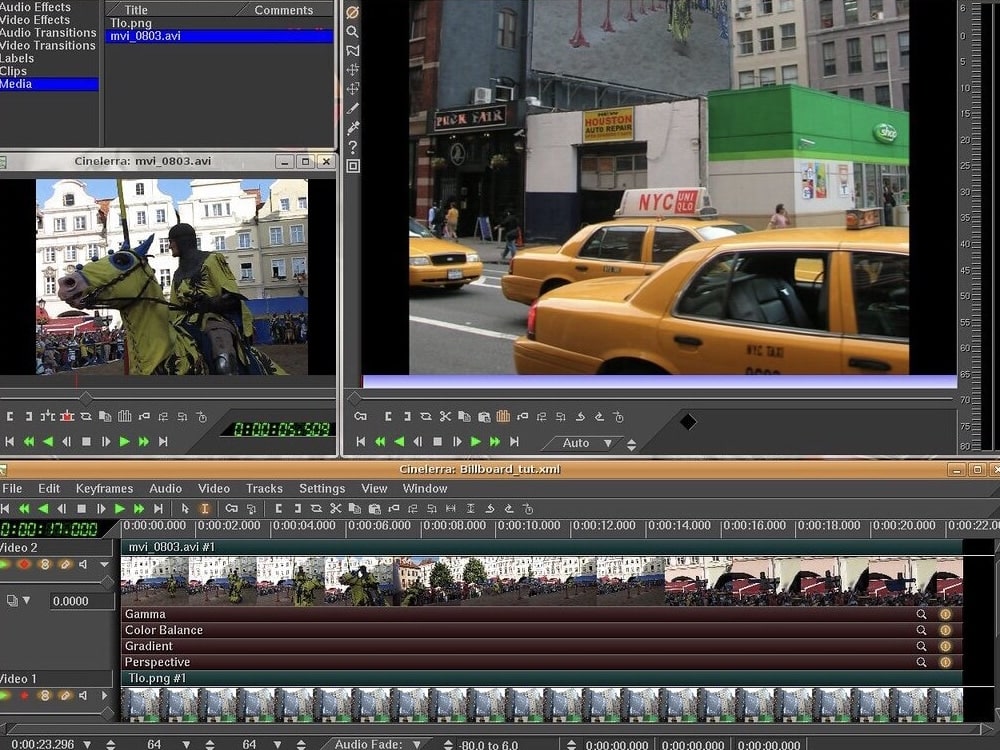Toggle safe regions icon in compositor
This screenshot has width=1000, height=750.
pyautogui.click(x=352, y=166)
